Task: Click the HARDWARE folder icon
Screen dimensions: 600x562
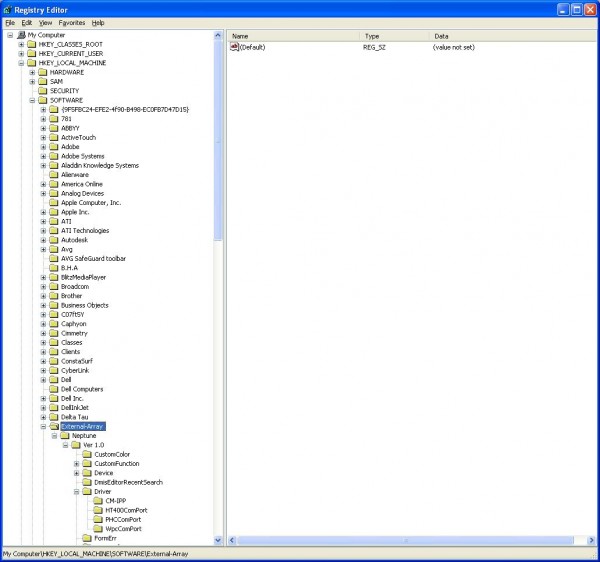Action: [x=43, y=72]
